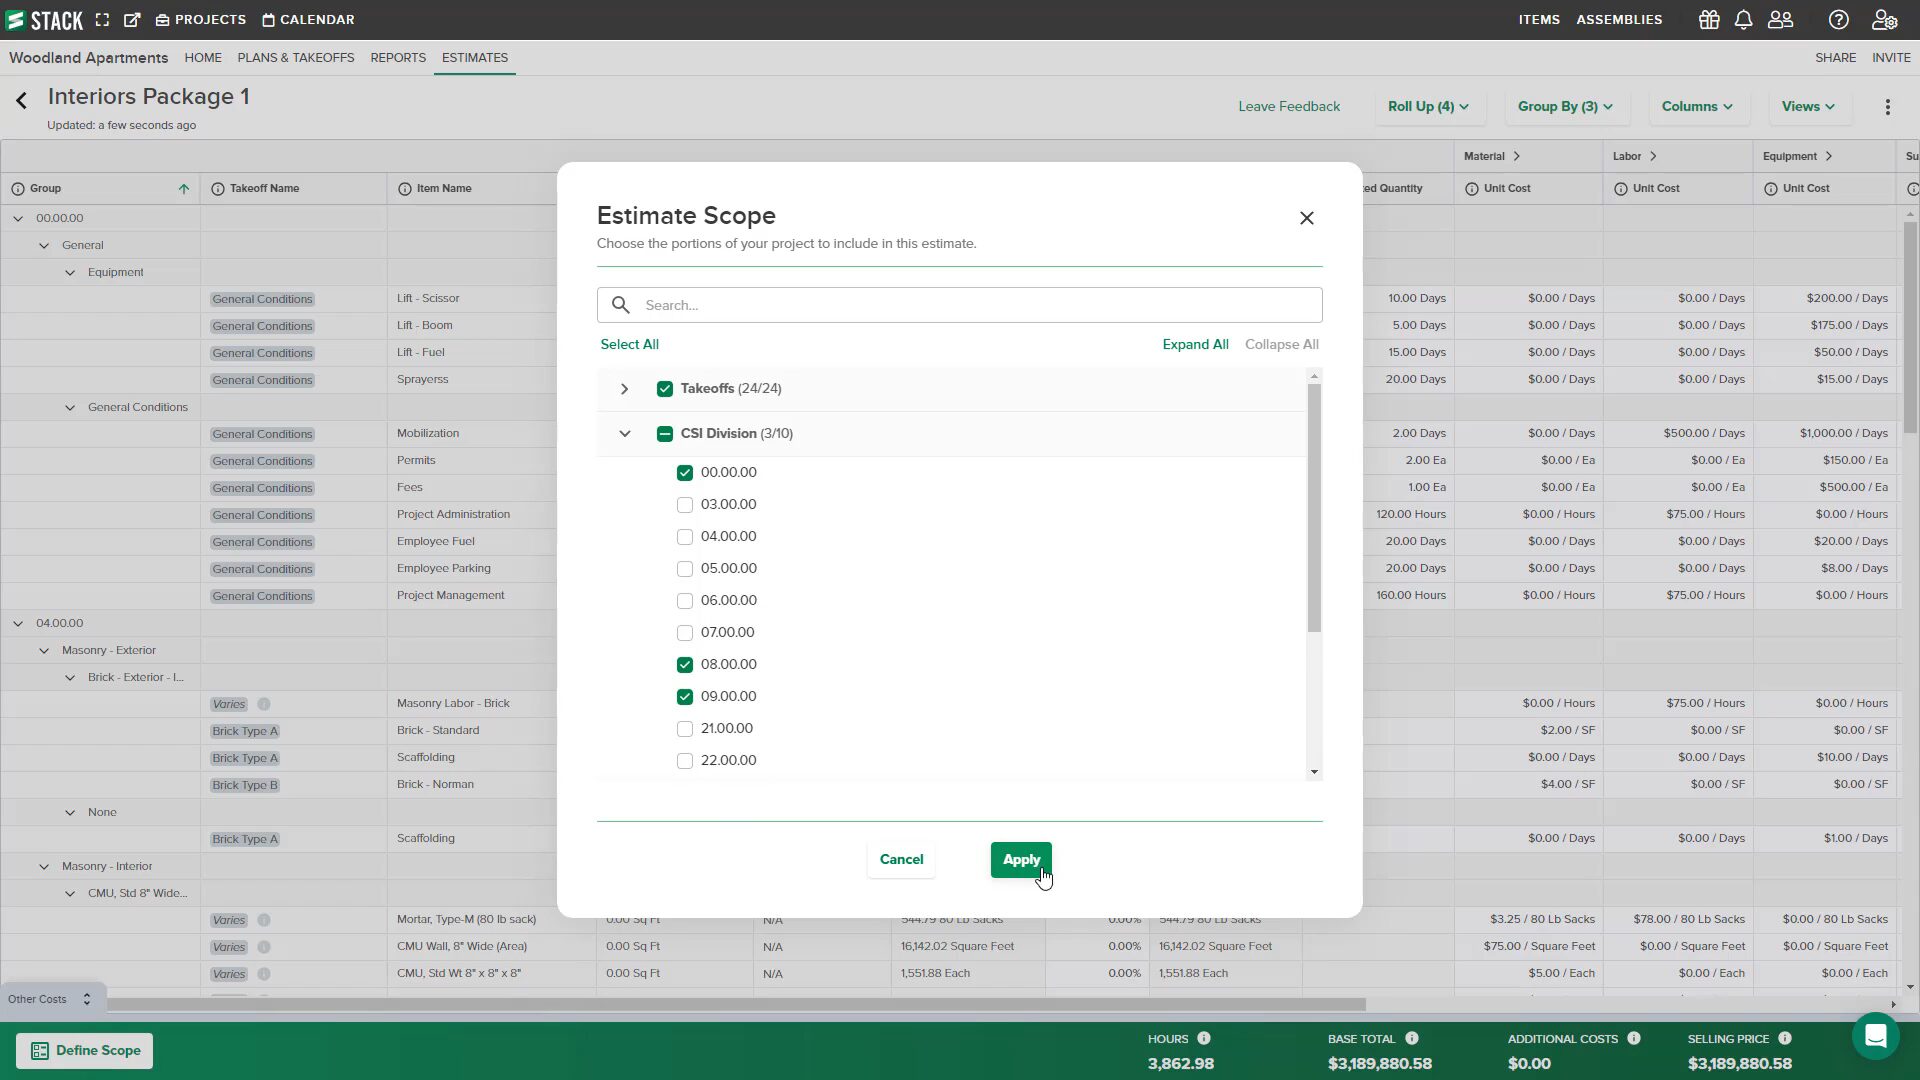Uncheck the 00.00.00 division checkbox

click(685, 472)
